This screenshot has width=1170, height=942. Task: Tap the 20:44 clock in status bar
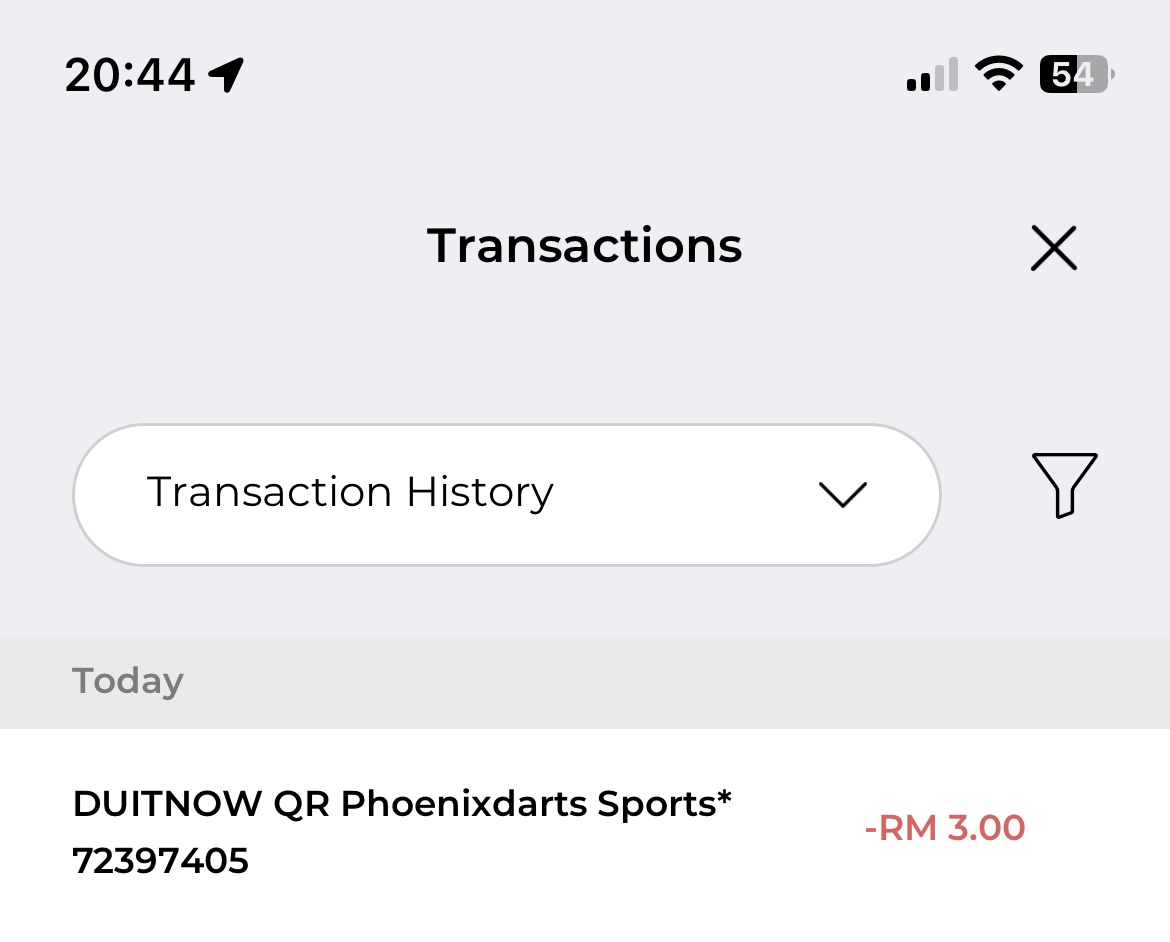click(130, 75)
